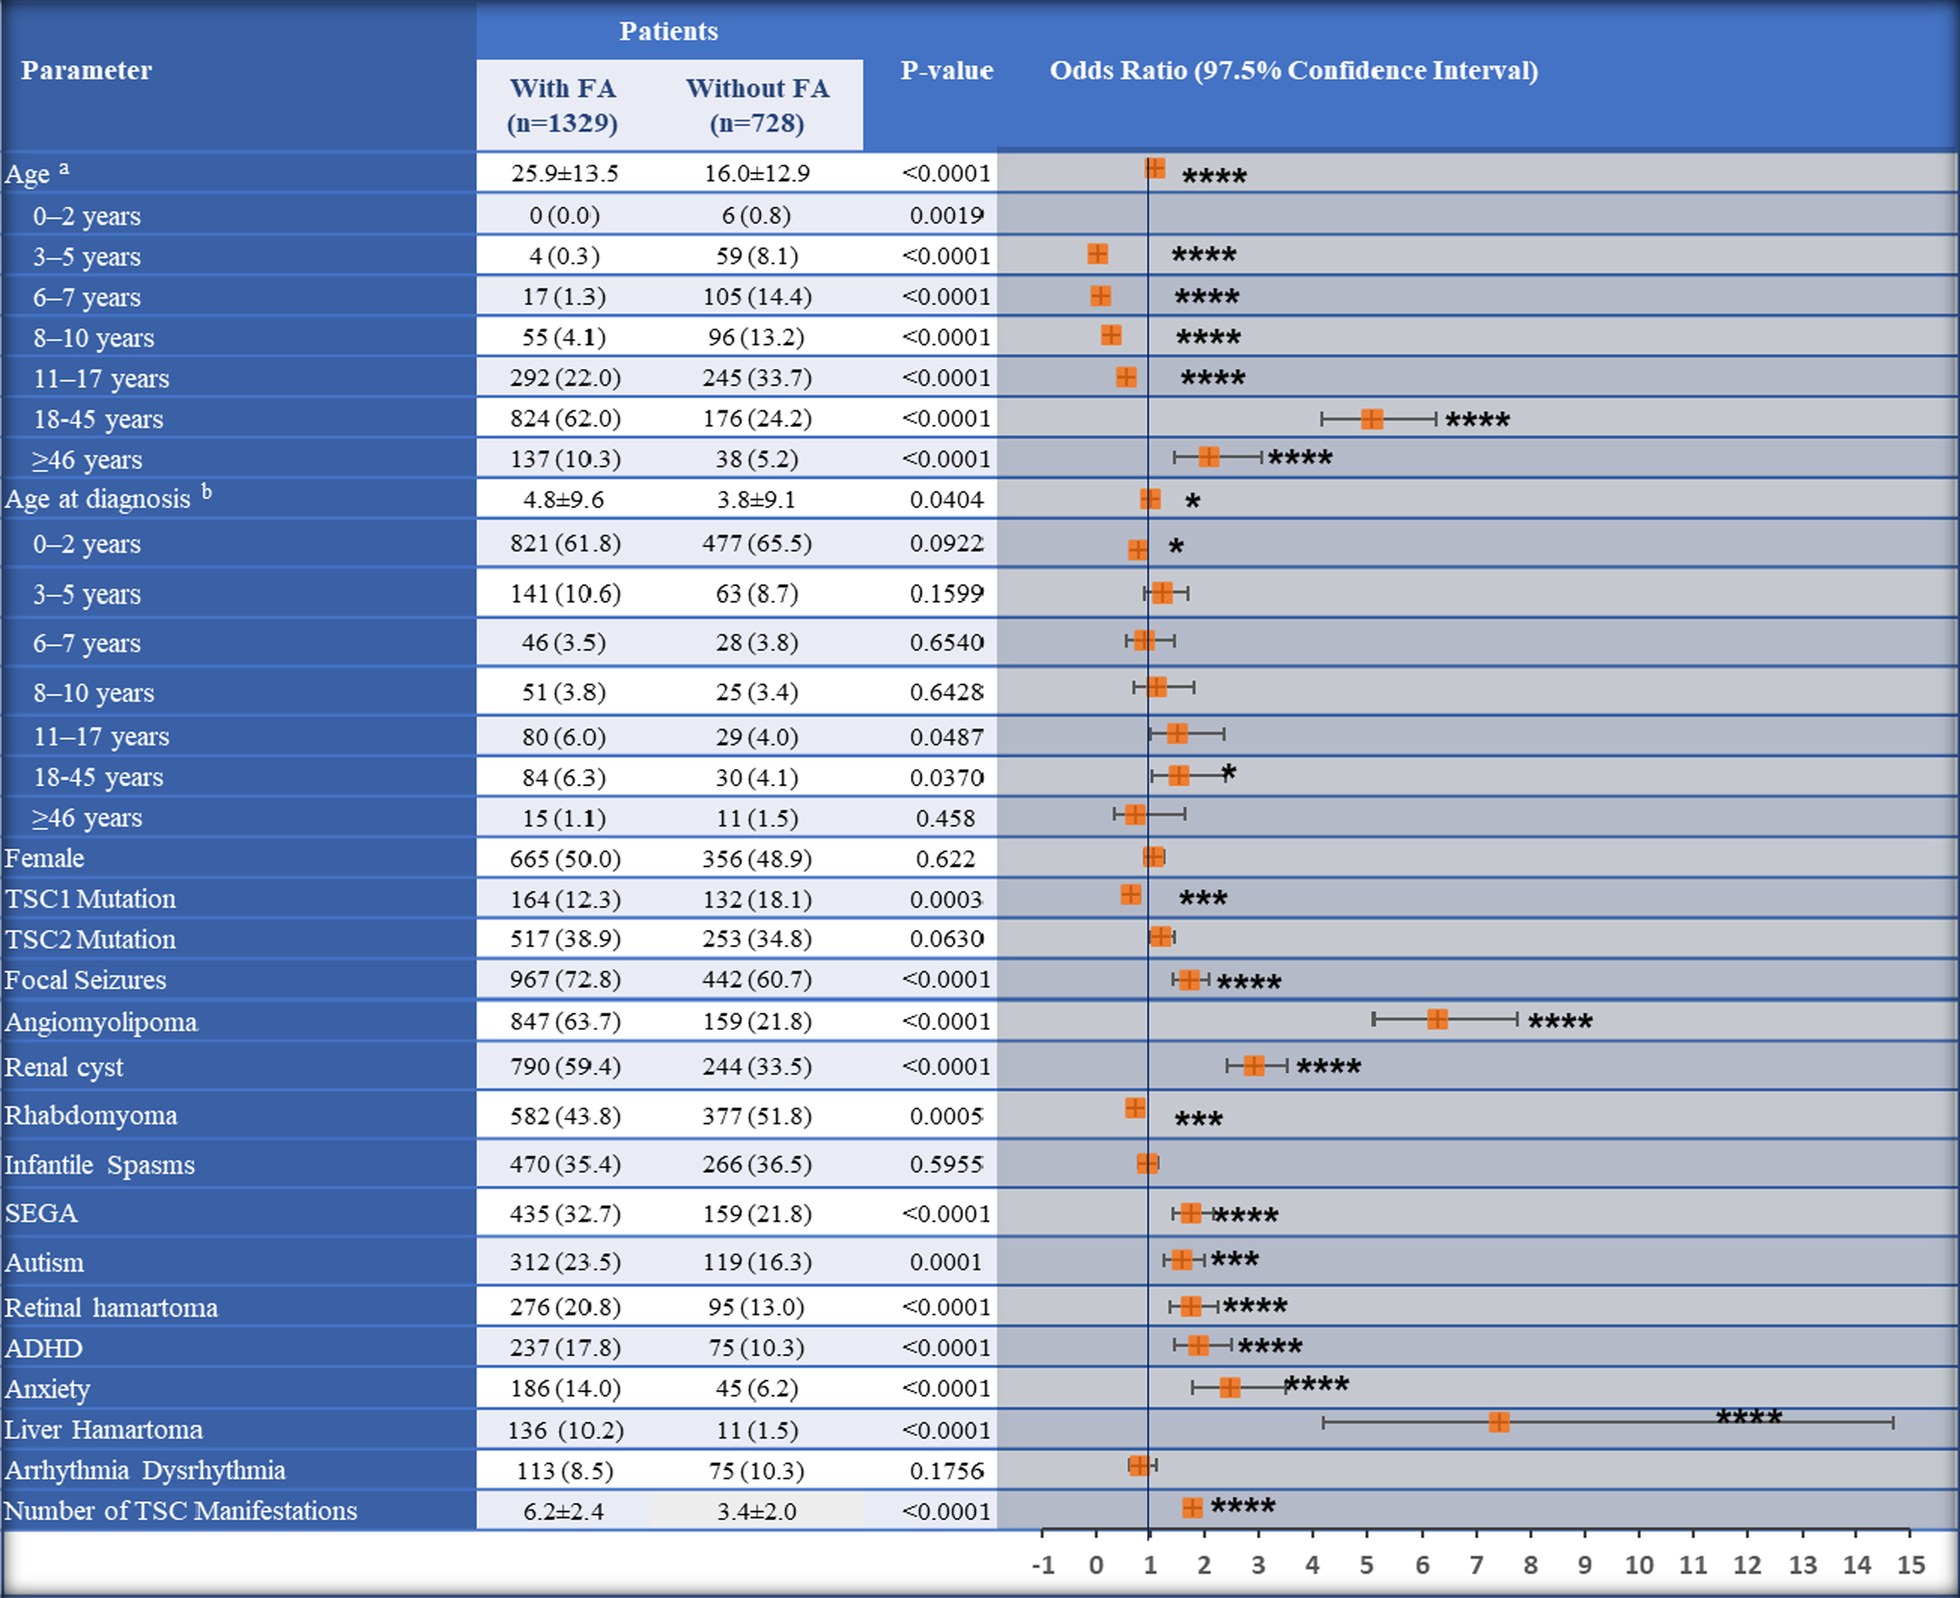1960x1598 pixels.
Task: Click the 'Parameter' column header
Action: tap(86, 70)
